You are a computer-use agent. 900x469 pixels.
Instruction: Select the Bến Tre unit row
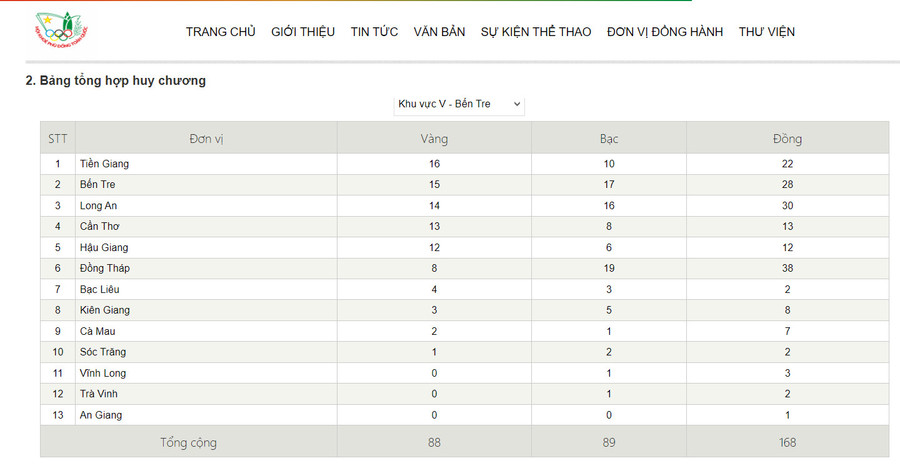click(x=98, y=185)
